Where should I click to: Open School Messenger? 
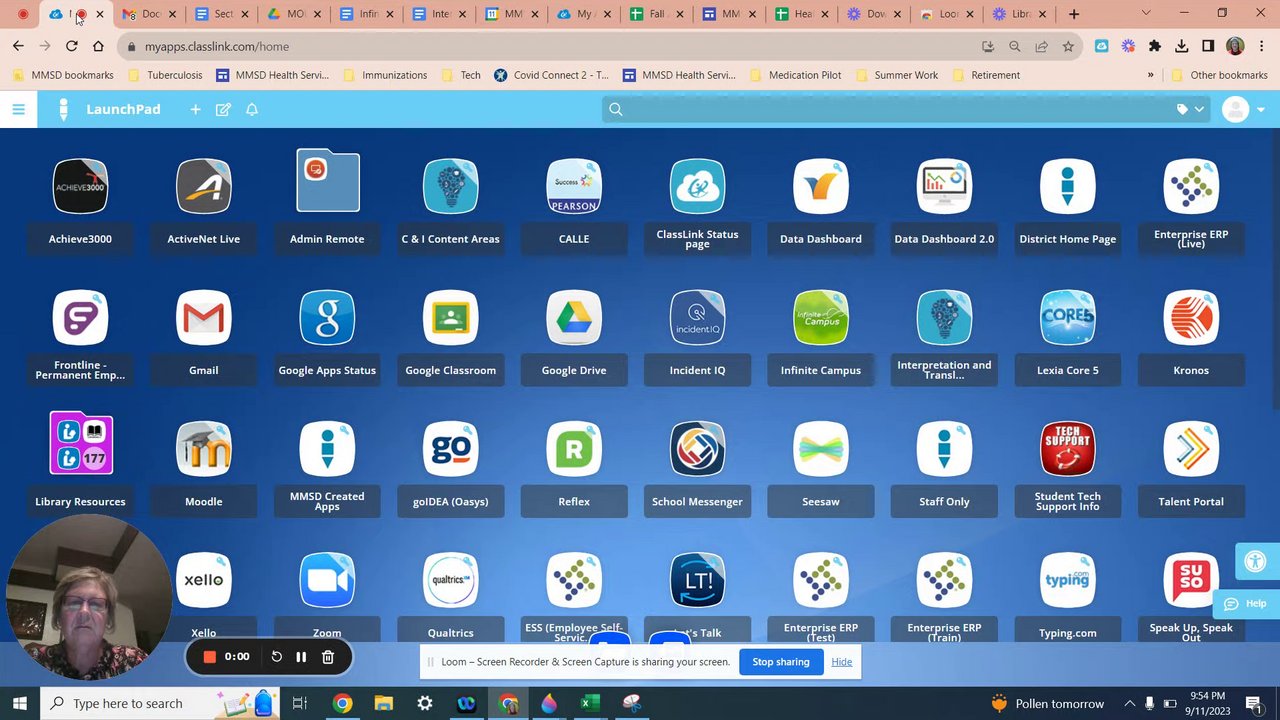point(697,449)
